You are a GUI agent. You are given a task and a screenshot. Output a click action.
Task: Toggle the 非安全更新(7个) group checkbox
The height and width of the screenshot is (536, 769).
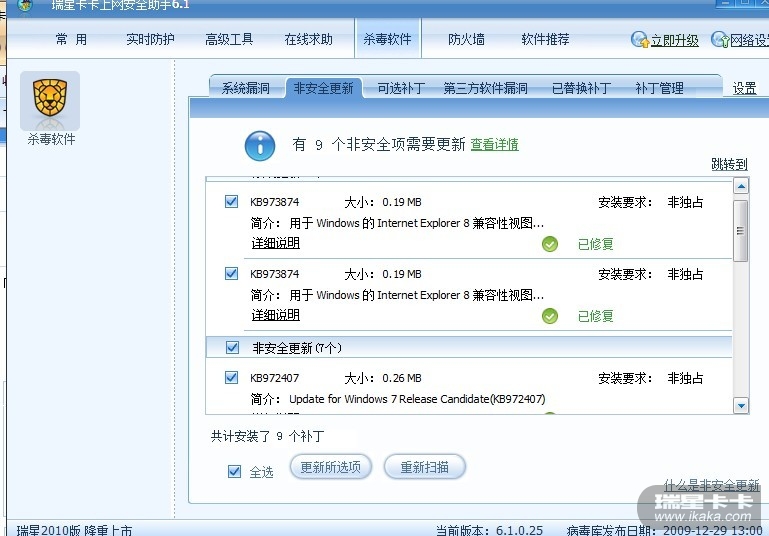(x=232, y=347)
